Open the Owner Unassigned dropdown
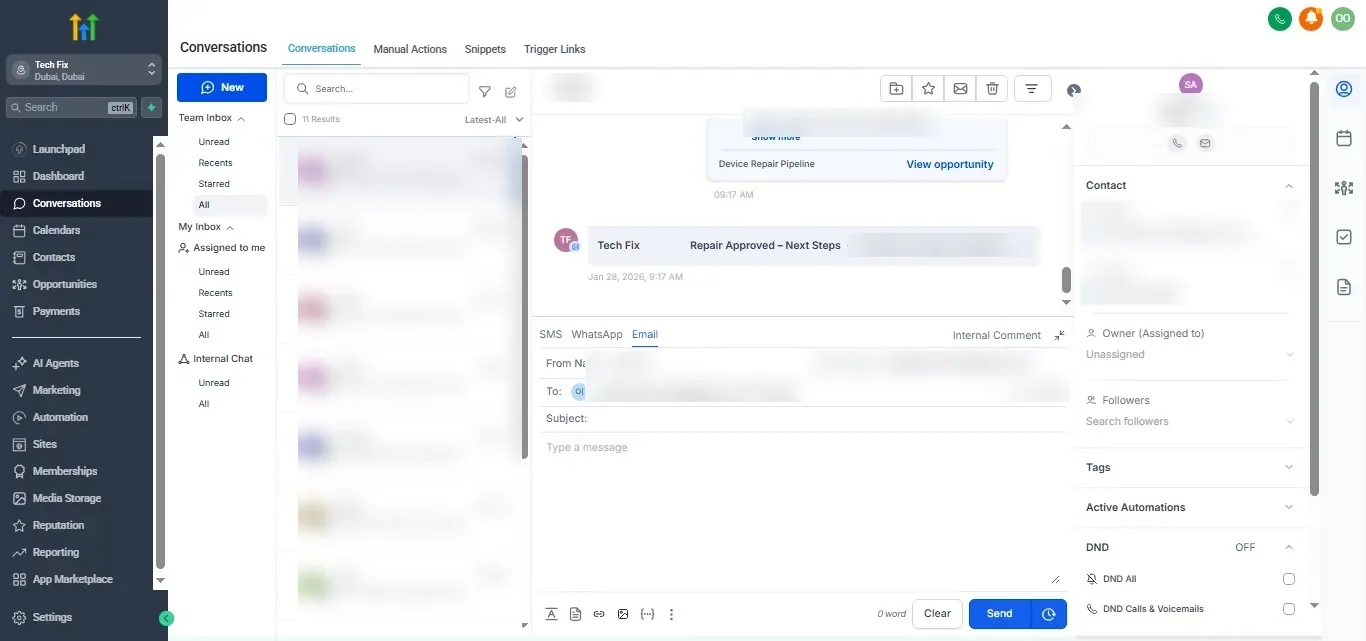This screenshot has width=1366, height=641. tap(1190, 355)
